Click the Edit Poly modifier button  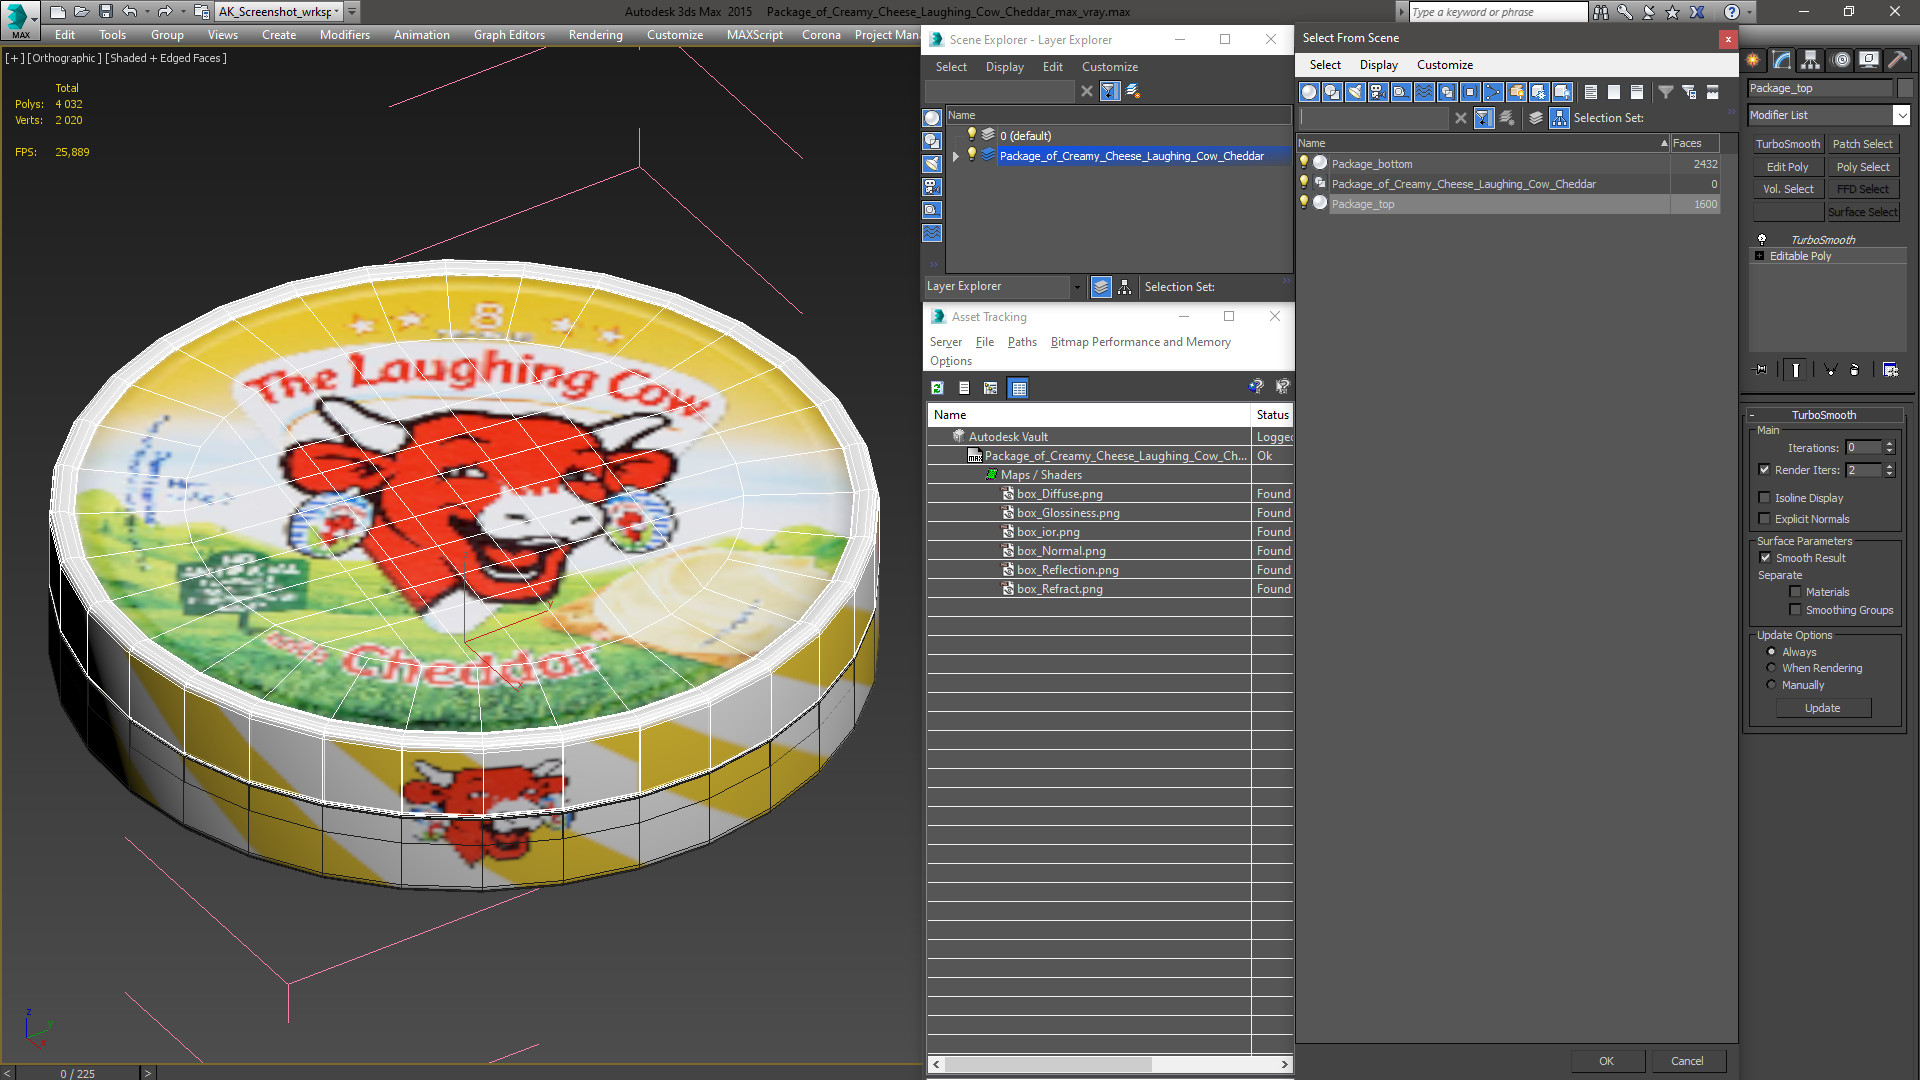point(1787,167)
